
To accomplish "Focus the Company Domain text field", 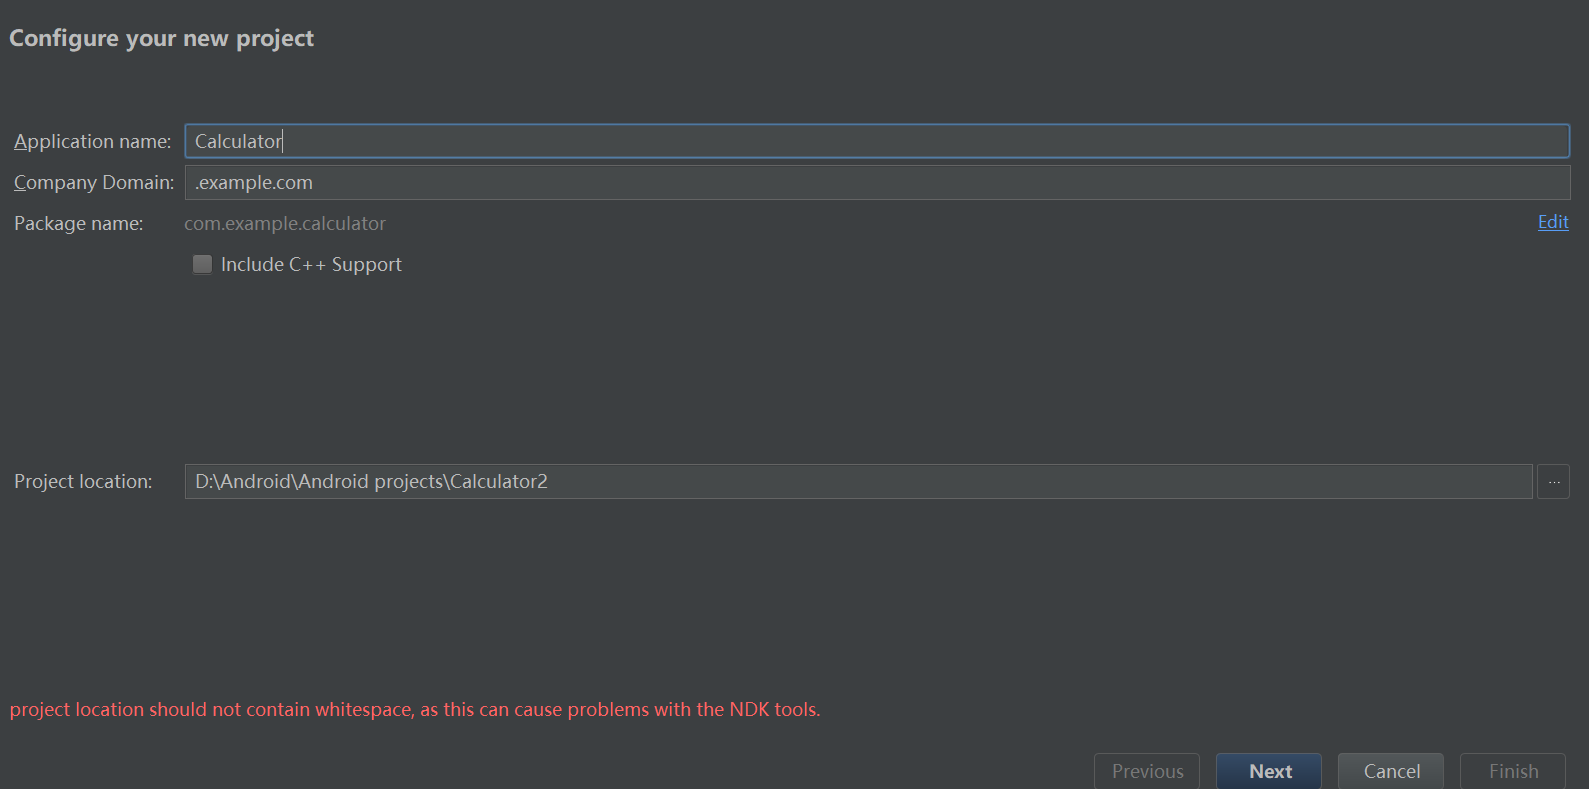I will [876, 182].
